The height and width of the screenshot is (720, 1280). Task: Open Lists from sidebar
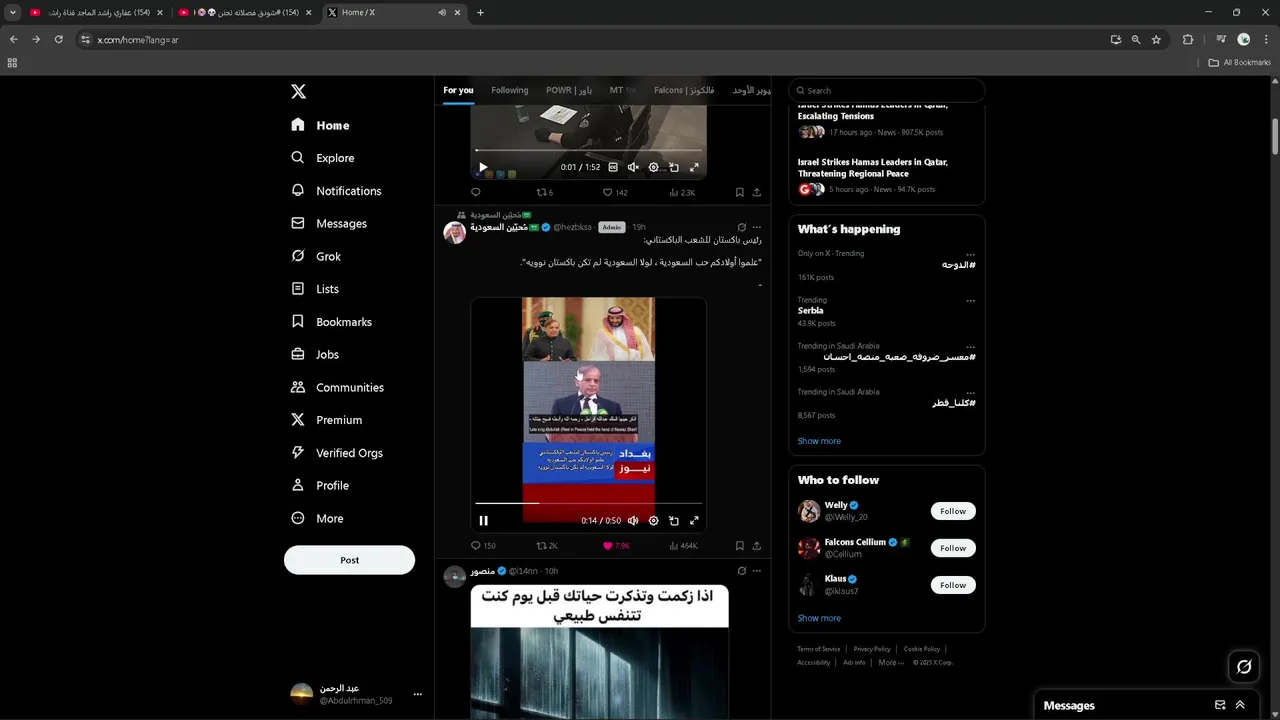(x=315, y=289)
